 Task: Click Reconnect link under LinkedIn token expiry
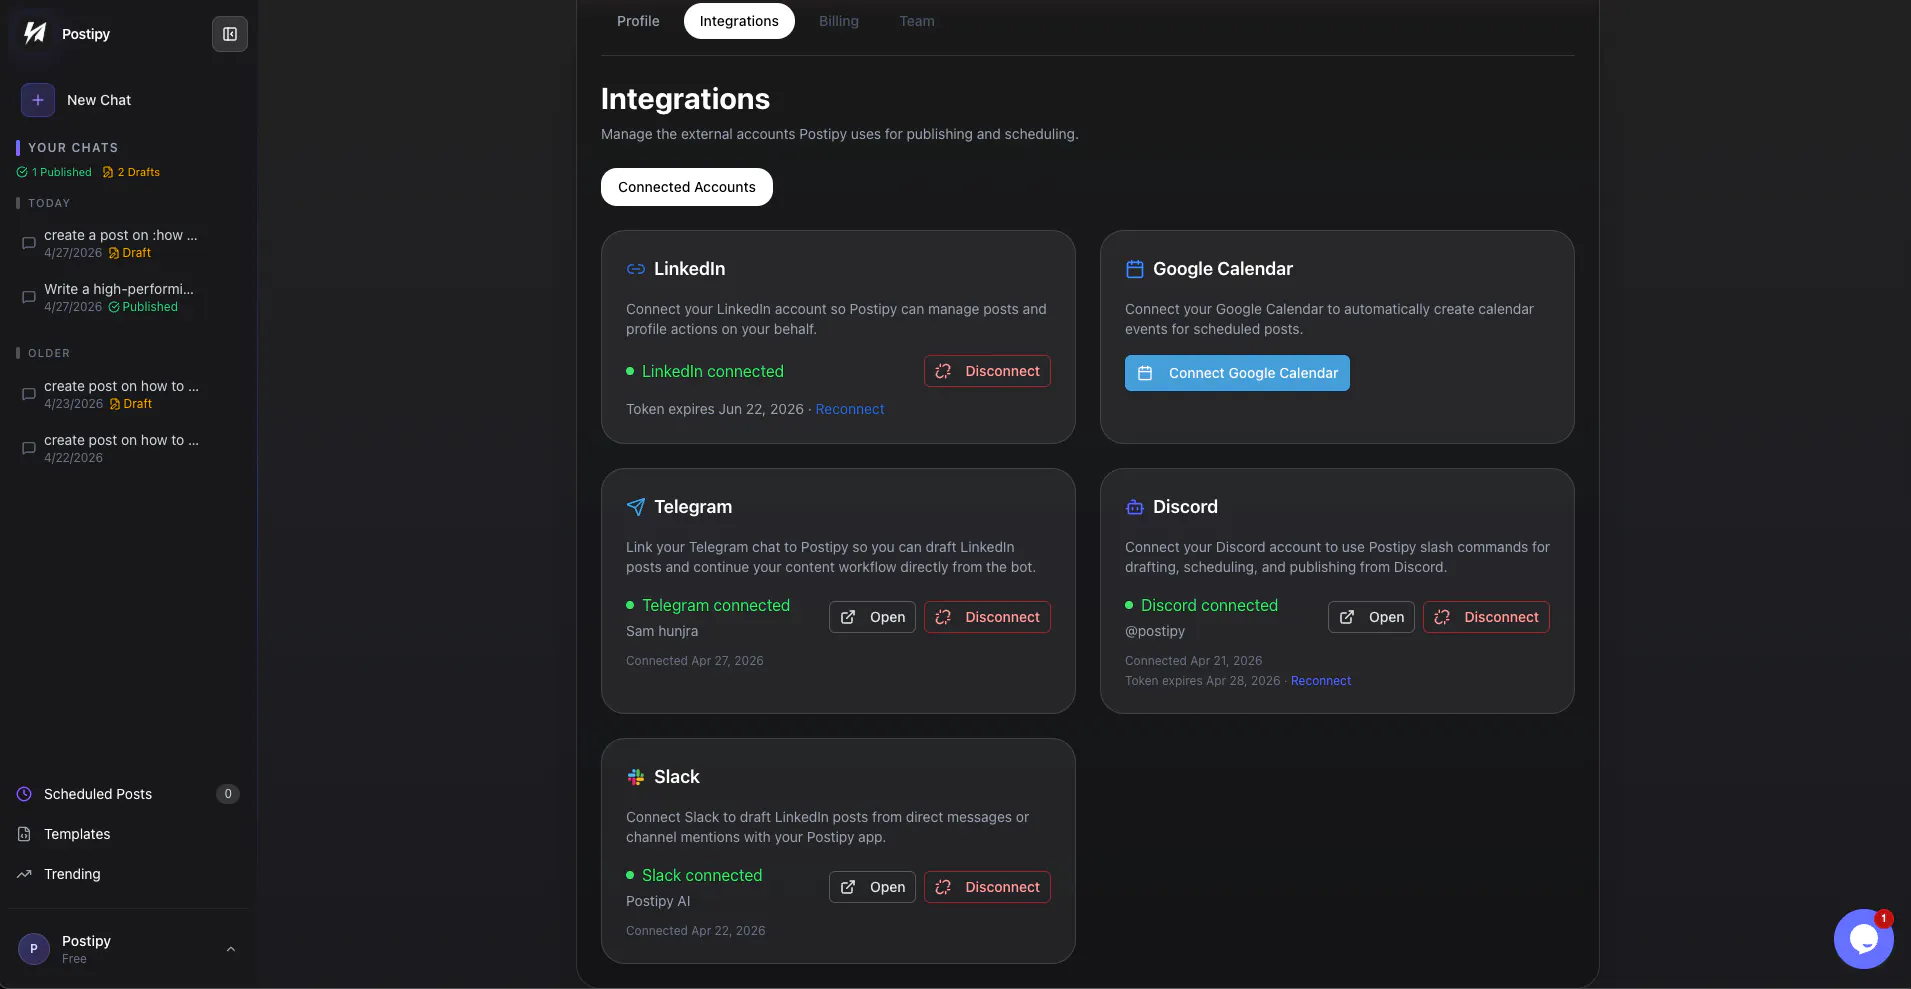tap(850, 409)
